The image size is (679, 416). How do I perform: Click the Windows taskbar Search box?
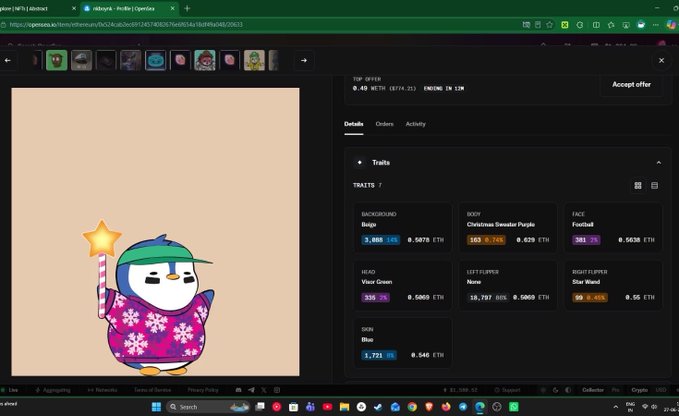209,407
